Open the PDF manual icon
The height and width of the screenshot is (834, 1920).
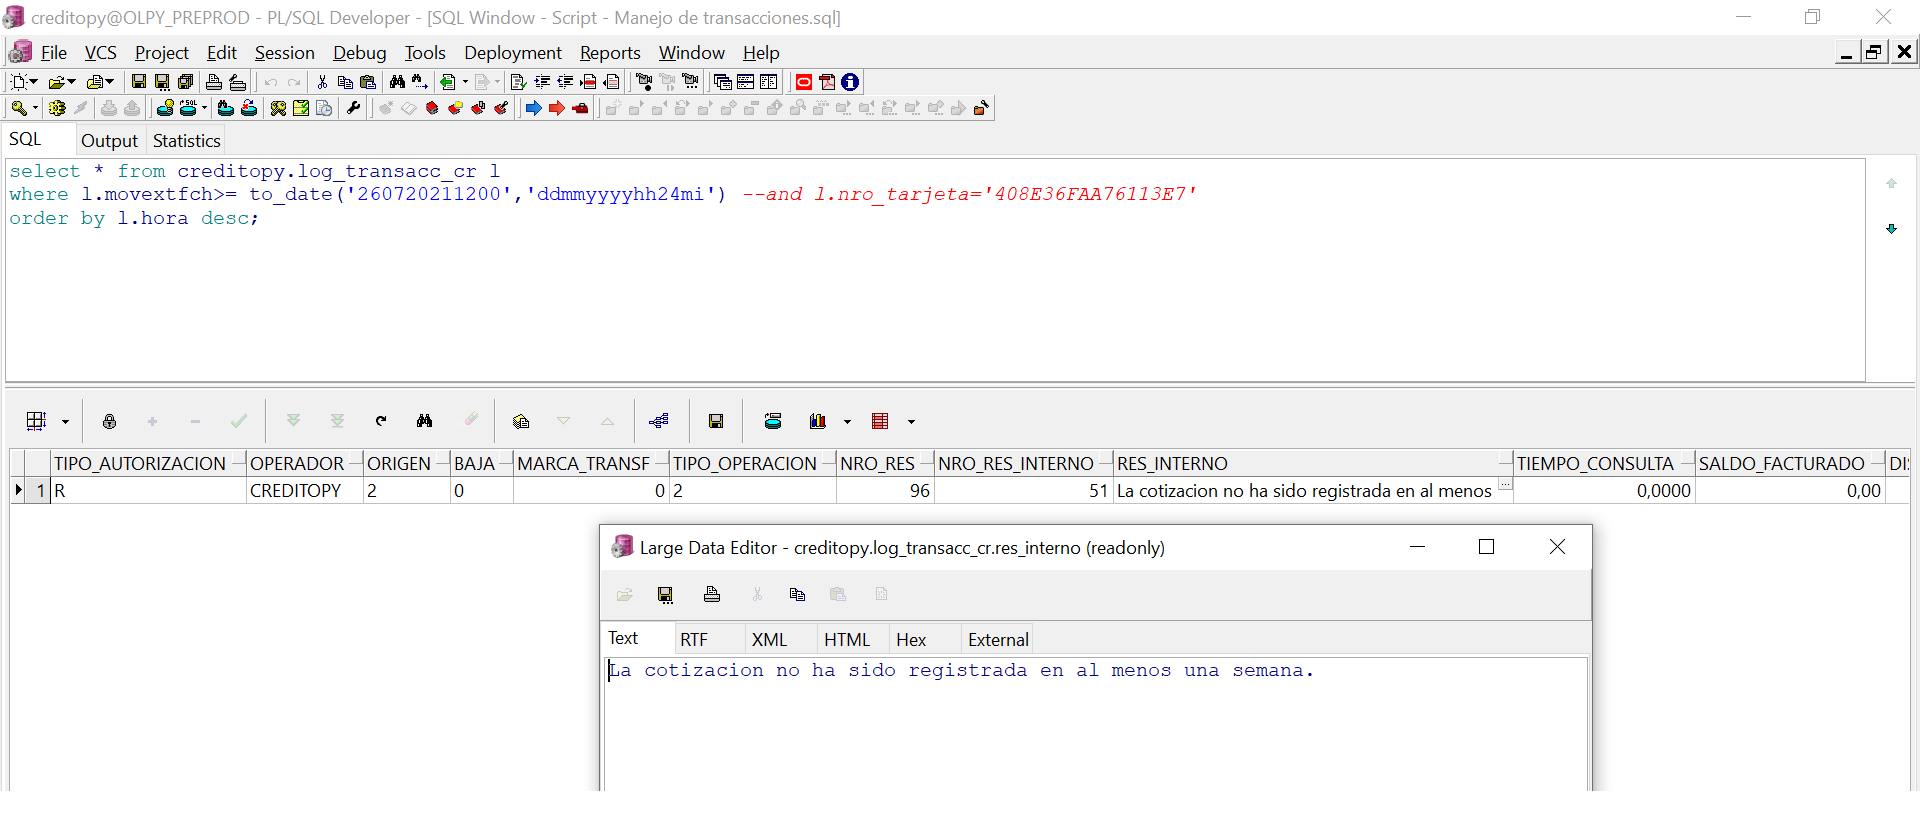click(827, 82)
